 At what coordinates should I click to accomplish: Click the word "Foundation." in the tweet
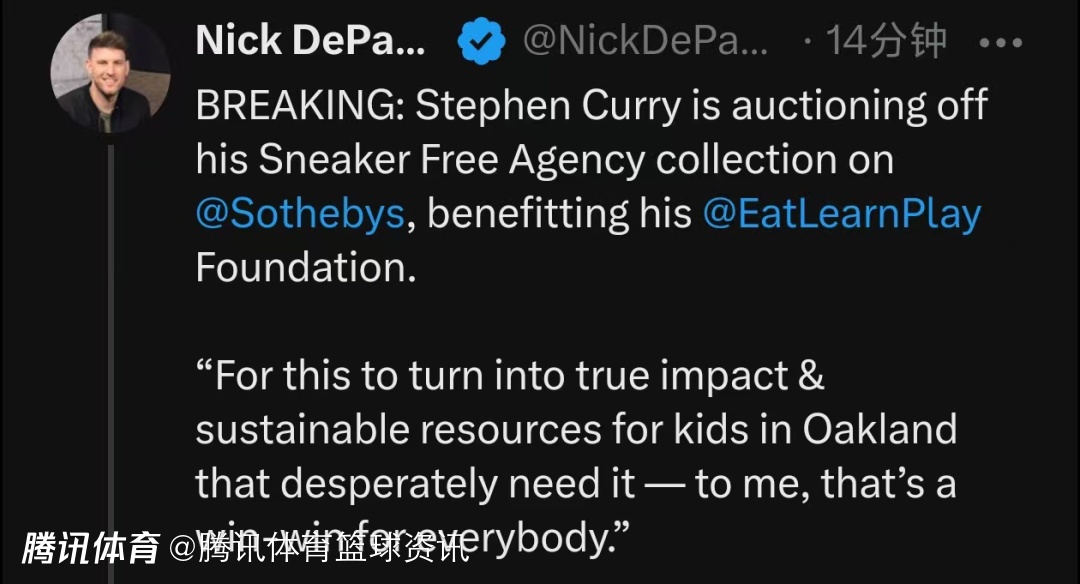pyautogui.click(x=306, y=268)
